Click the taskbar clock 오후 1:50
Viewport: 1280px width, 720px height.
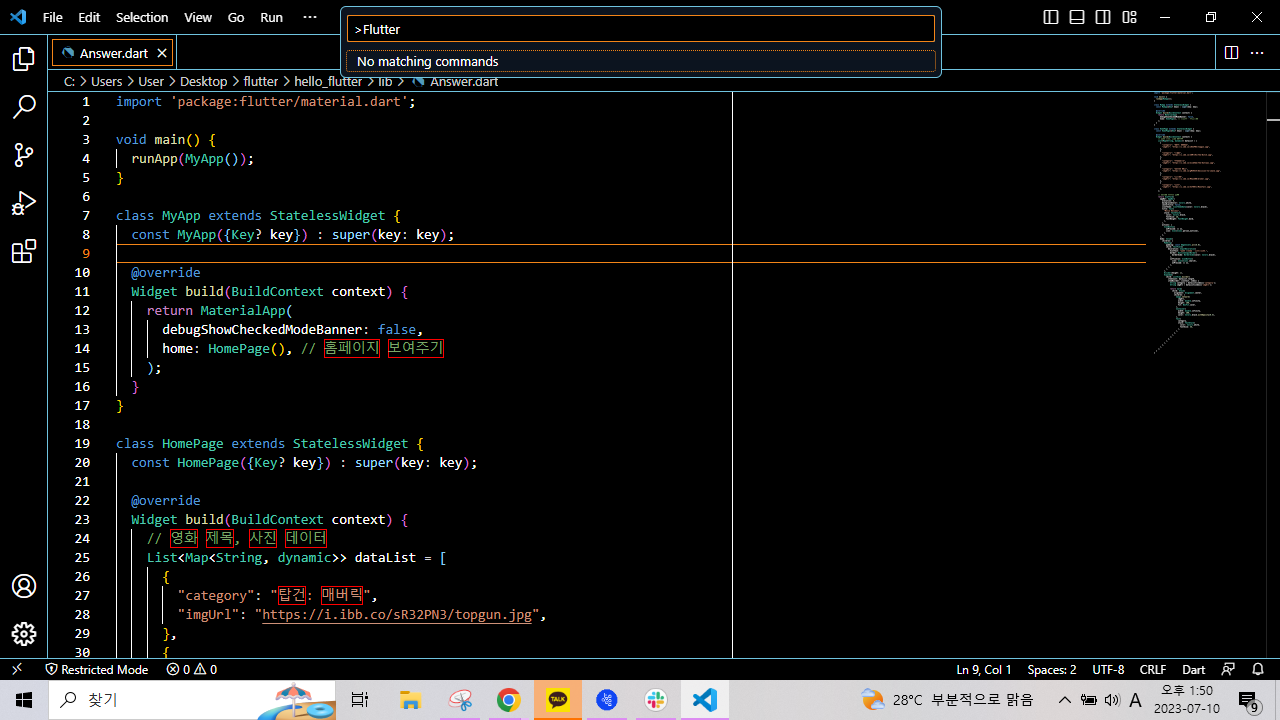pyautogui.click(x=1187, y=700)
